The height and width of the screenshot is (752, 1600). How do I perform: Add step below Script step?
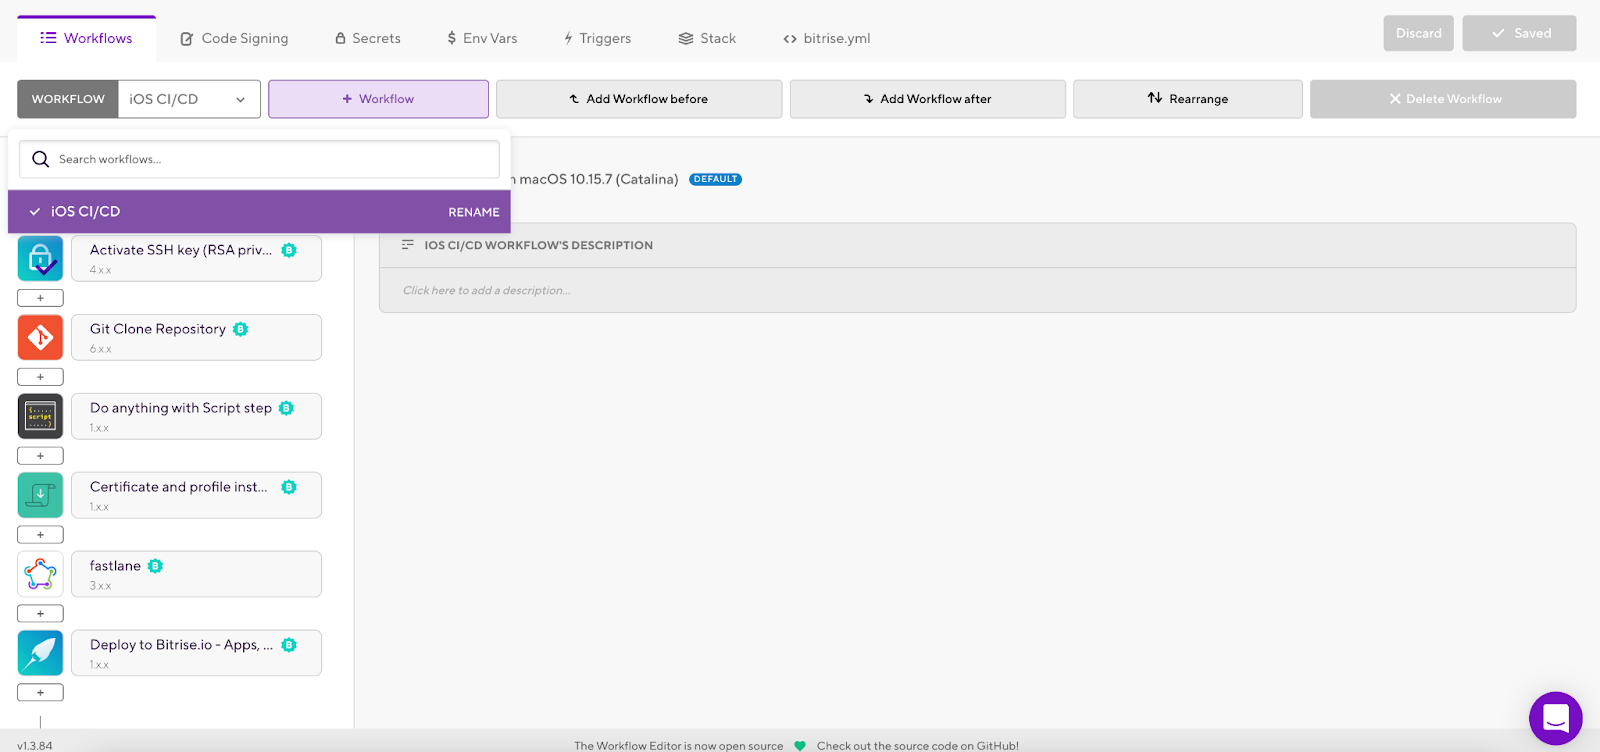point(40,456)
